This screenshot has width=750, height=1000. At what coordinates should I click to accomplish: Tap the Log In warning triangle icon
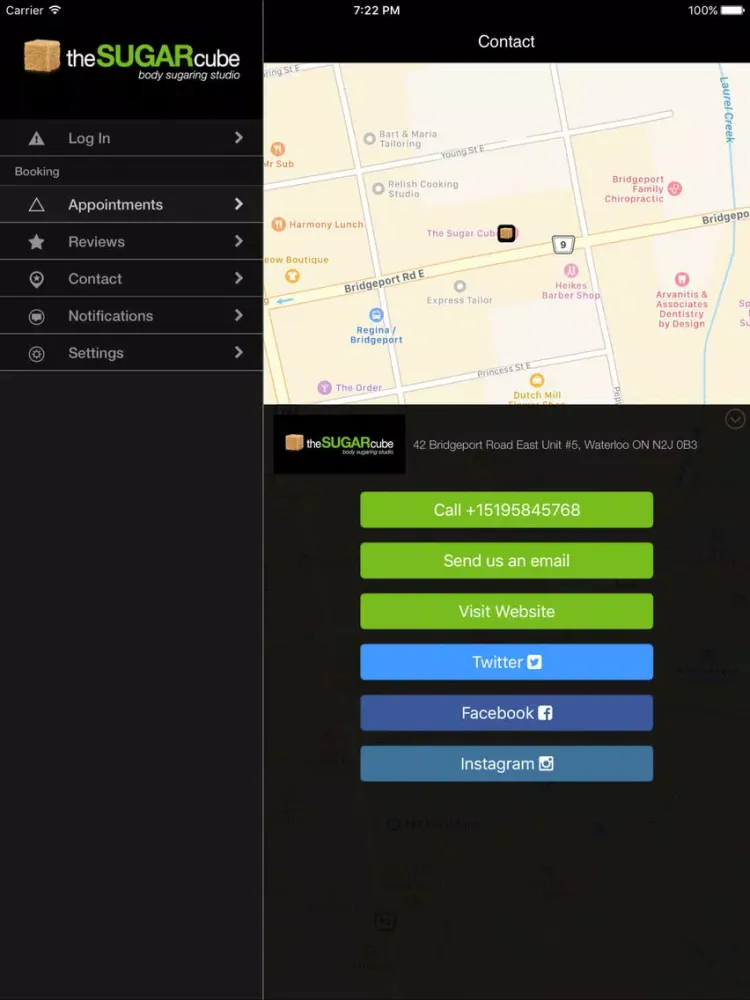pos(36,138)
